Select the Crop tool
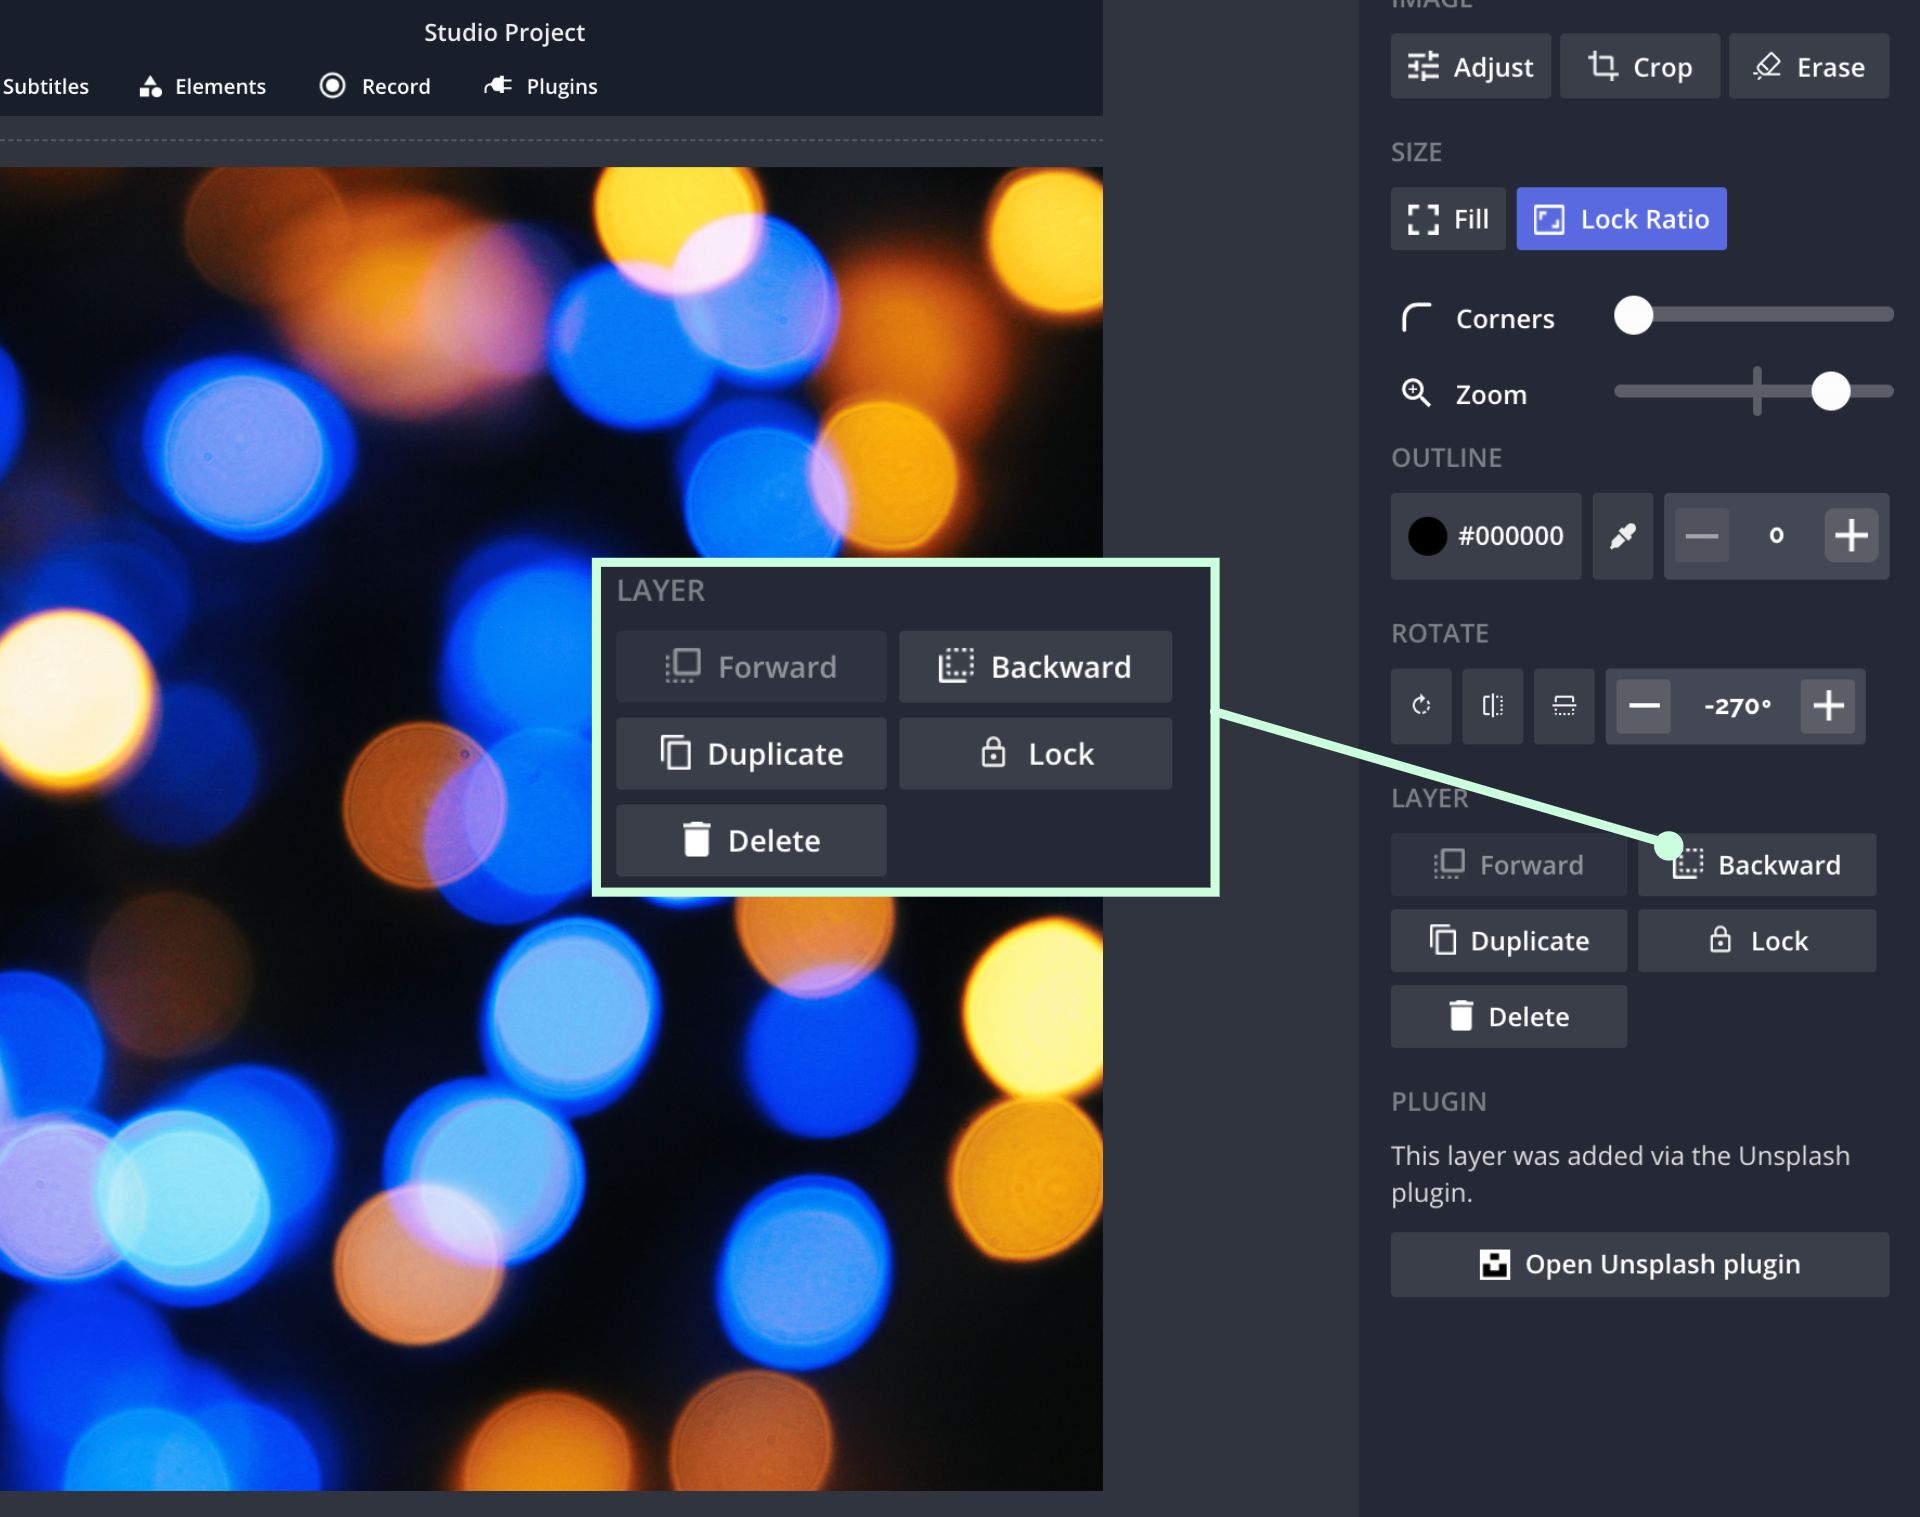The image size is (1920, 1517). (x=1639, y=66)
